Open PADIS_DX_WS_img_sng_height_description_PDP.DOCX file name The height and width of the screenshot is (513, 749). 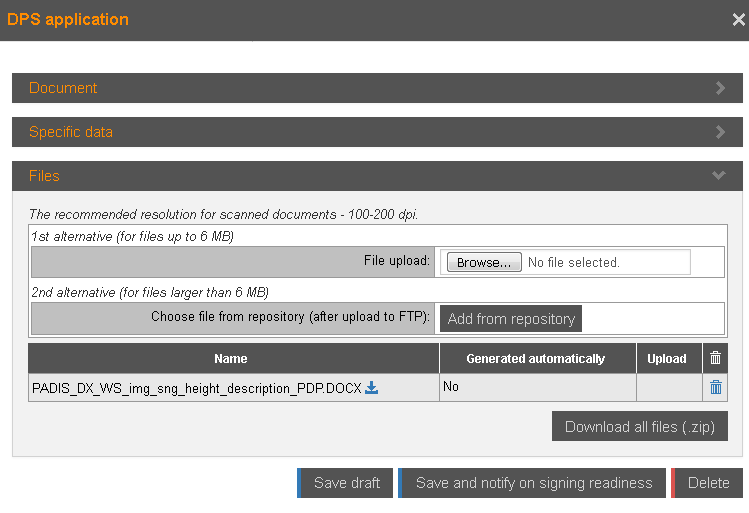click(196, 388)
